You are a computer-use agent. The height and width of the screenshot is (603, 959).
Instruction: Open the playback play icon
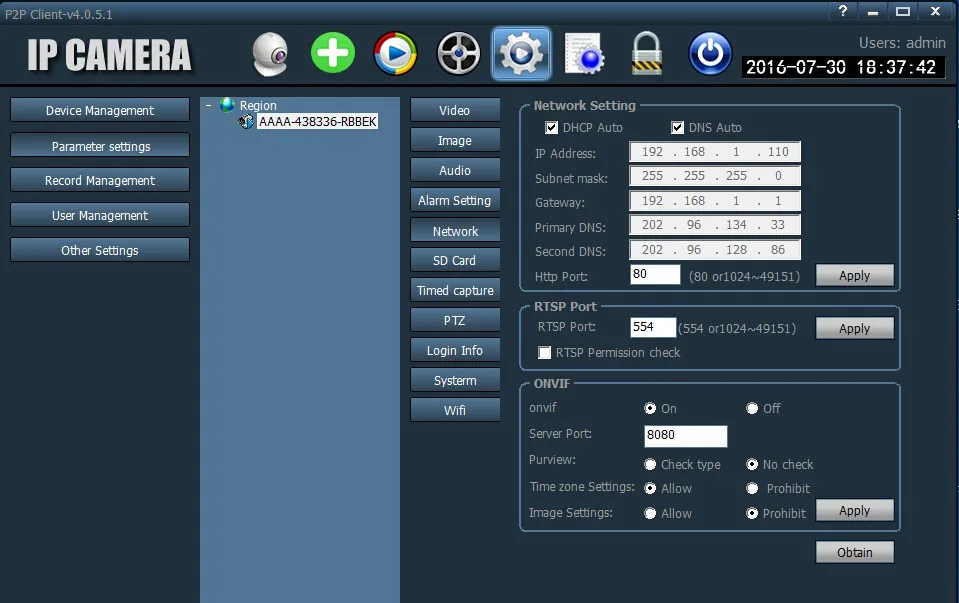(x=396, y=54)
